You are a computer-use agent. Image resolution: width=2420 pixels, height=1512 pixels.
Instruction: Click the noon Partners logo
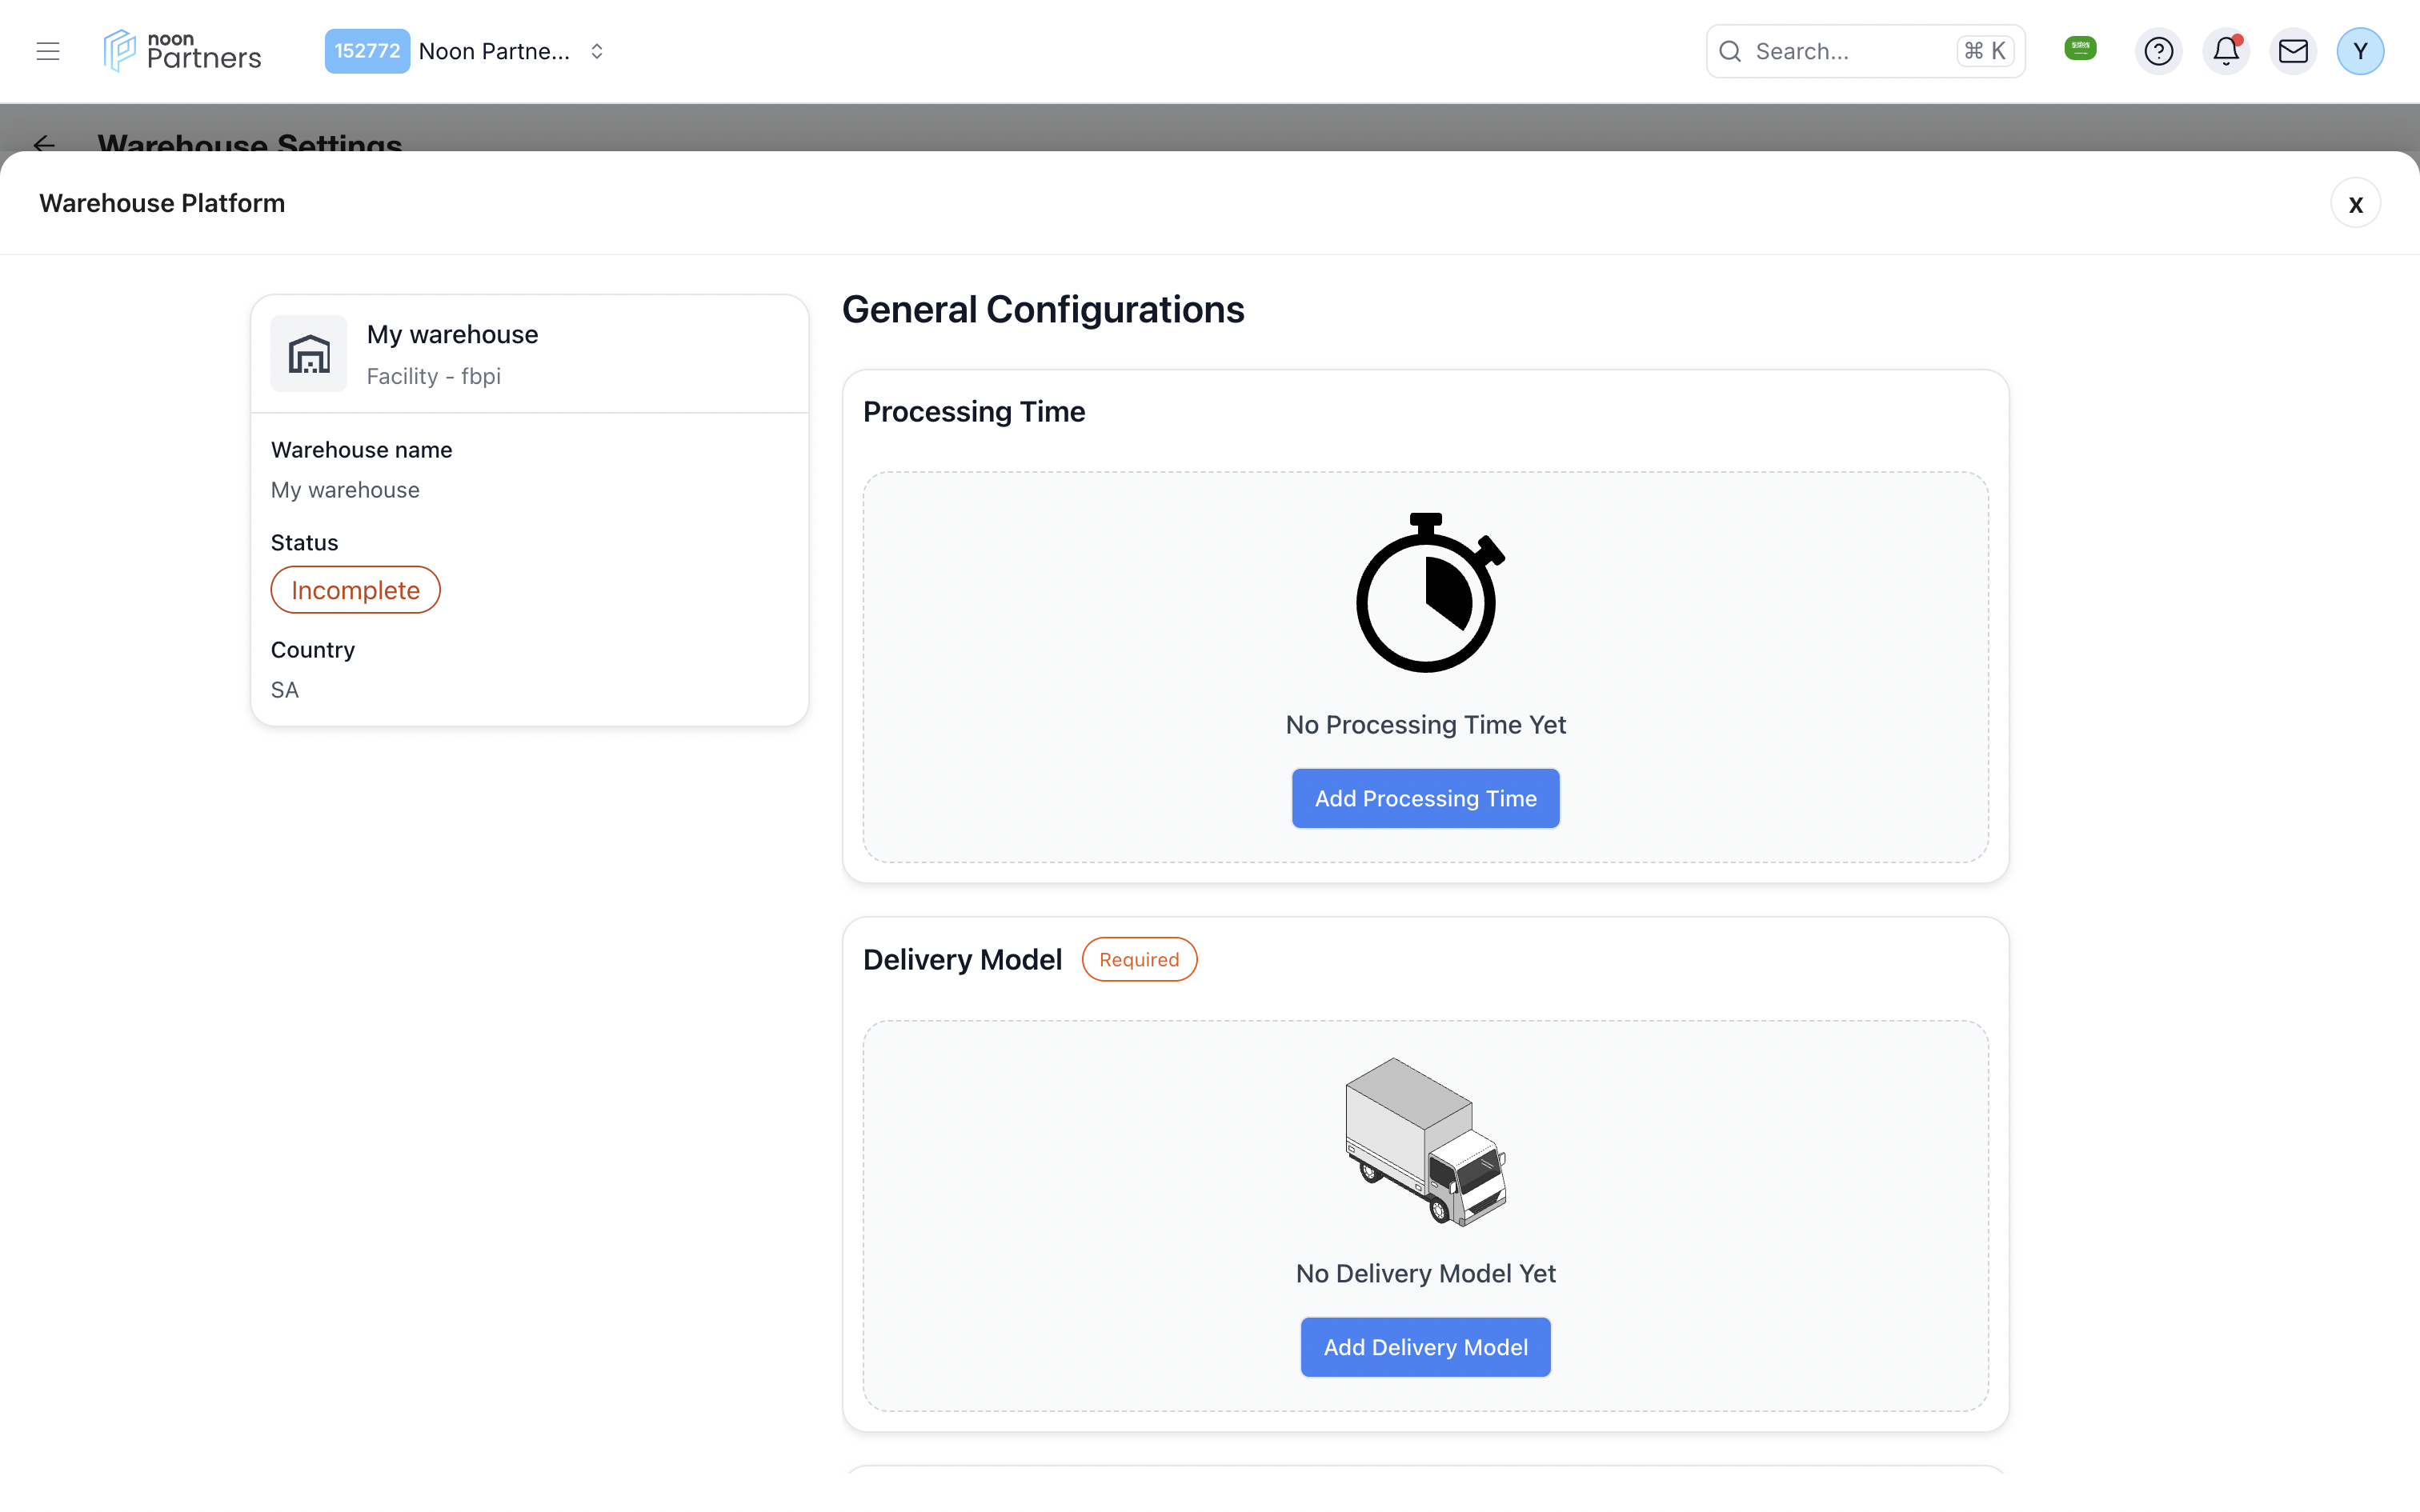pos(182,51)
